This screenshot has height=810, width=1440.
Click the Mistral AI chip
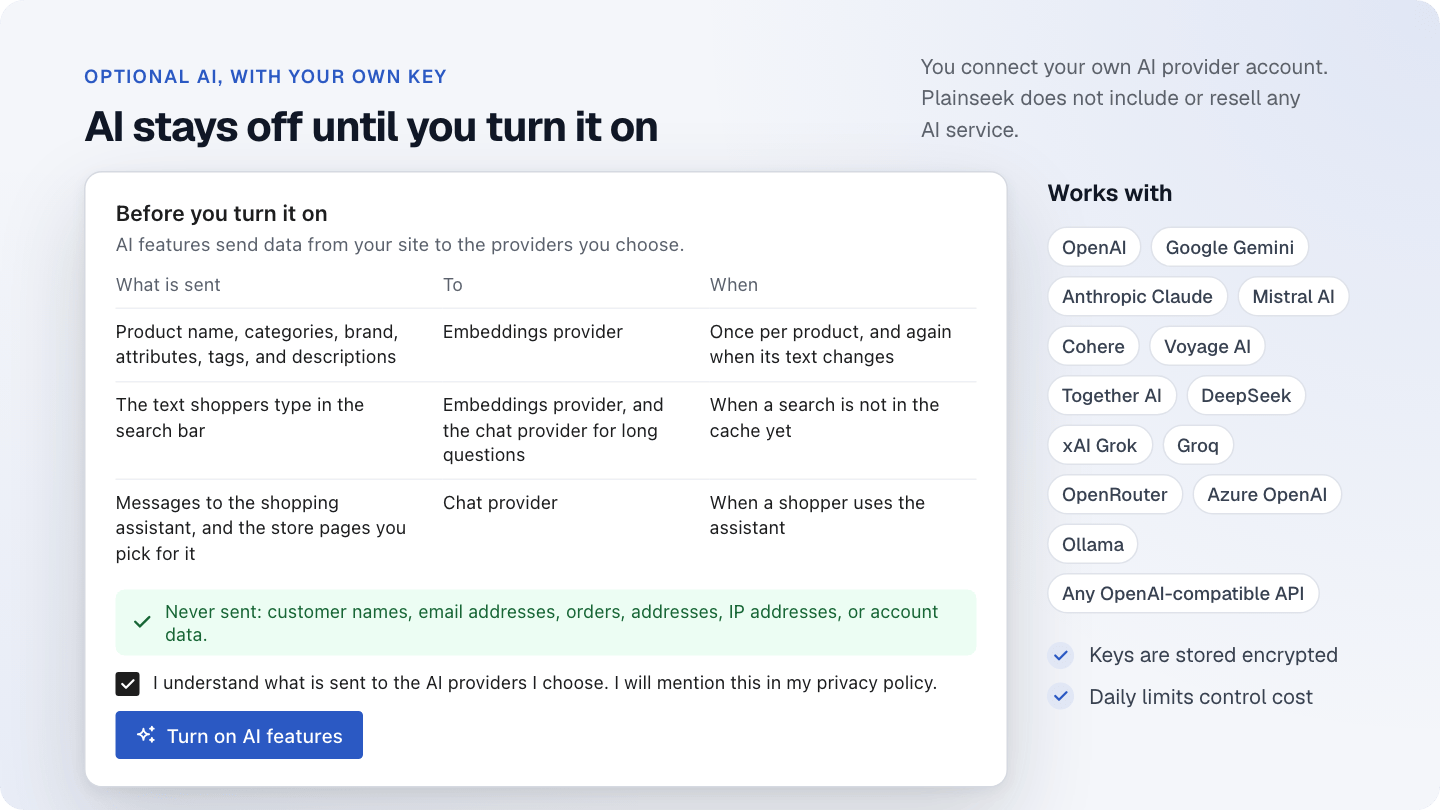tap(1293, 297)
